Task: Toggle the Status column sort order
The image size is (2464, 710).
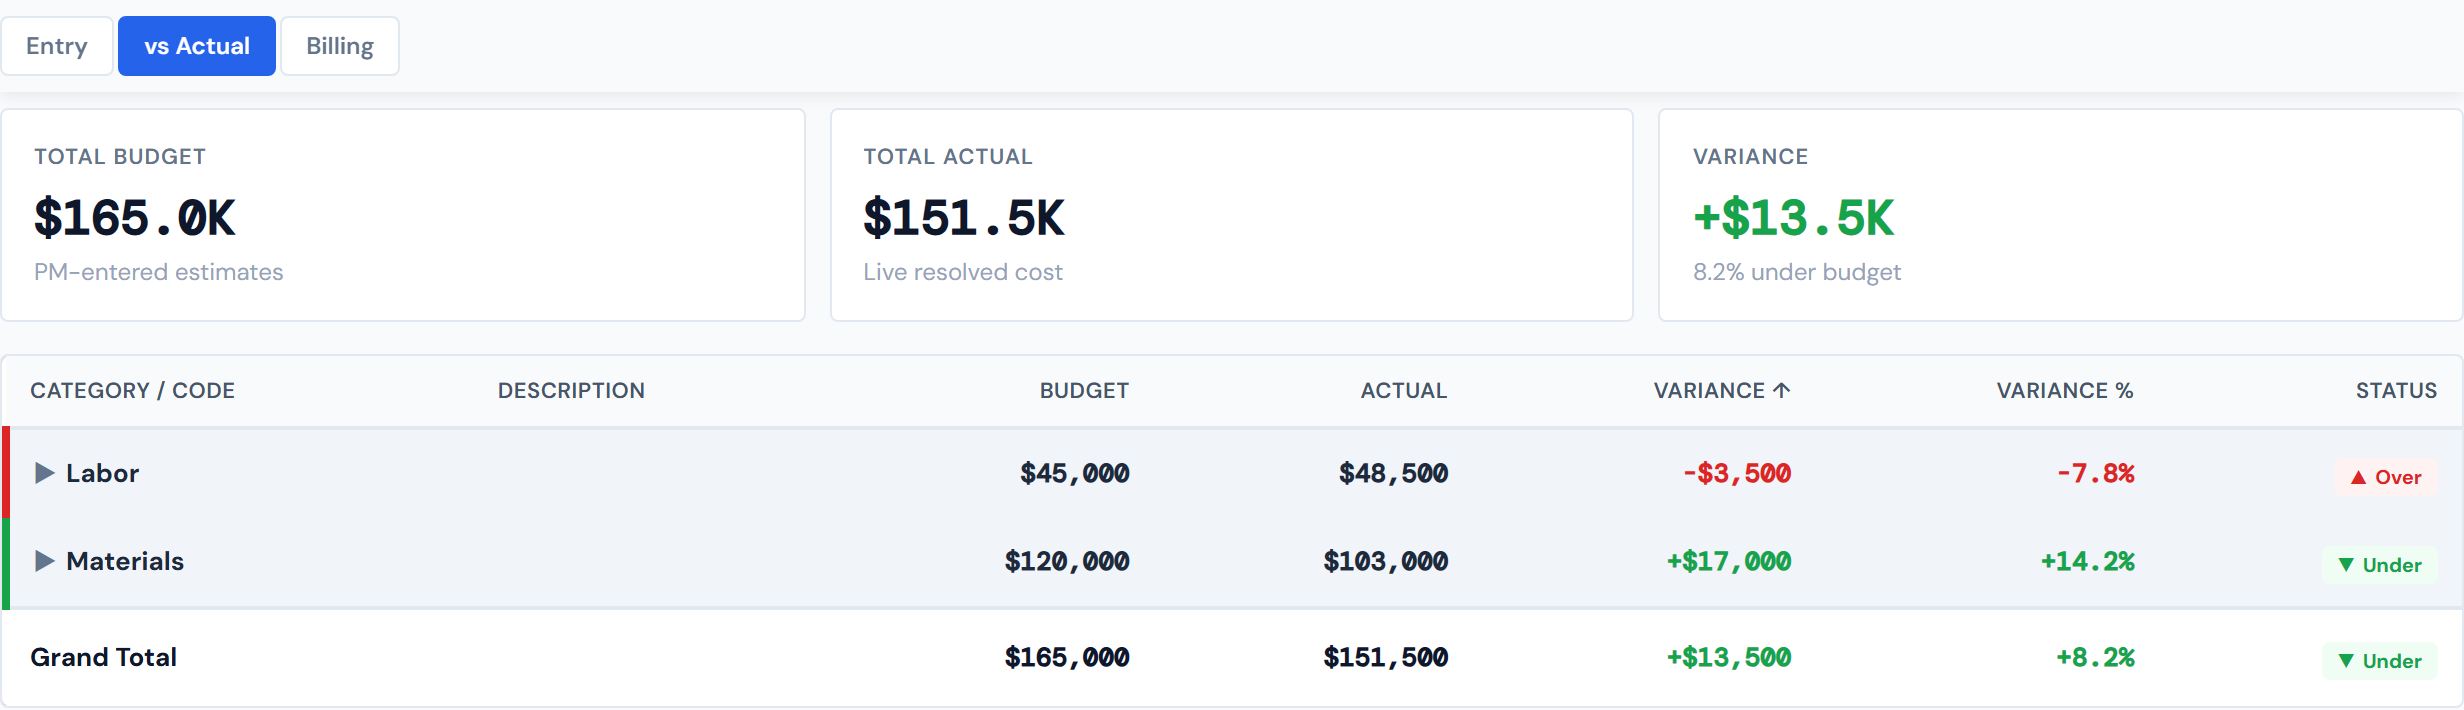Action: point(2394,390)
